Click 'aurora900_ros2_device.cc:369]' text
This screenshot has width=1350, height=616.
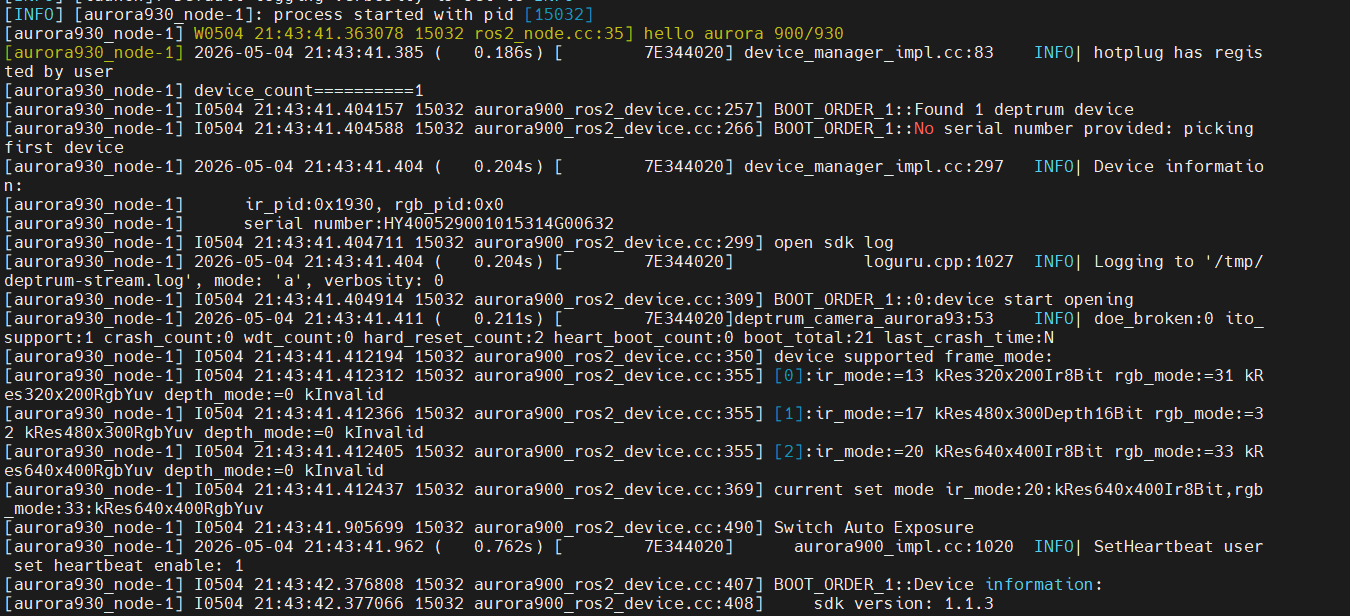tap(619, 489)
